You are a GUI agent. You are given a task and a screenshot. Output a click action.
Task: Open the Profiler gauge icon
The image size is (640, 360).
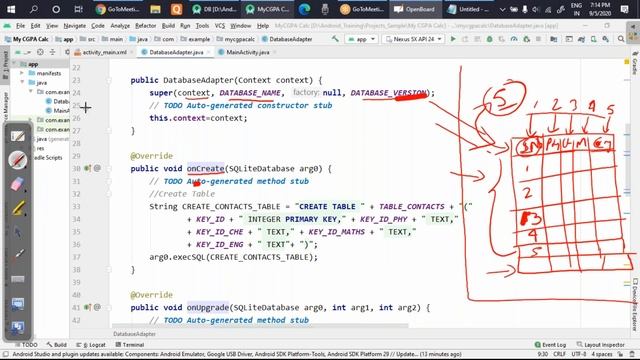(514, 39)
